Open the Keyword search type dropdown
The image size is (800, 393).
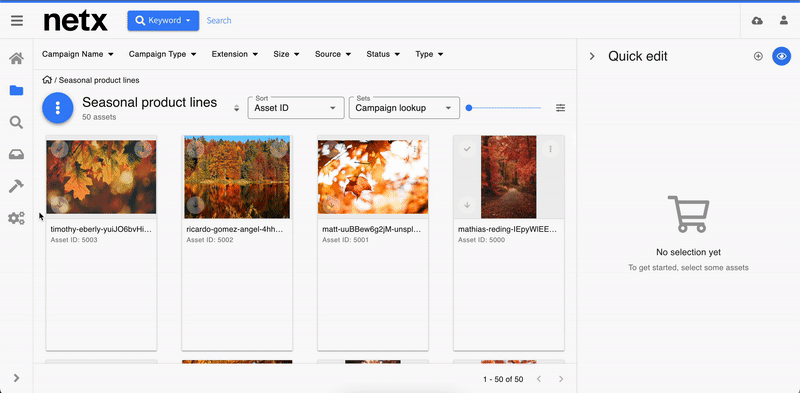point(163,20)
